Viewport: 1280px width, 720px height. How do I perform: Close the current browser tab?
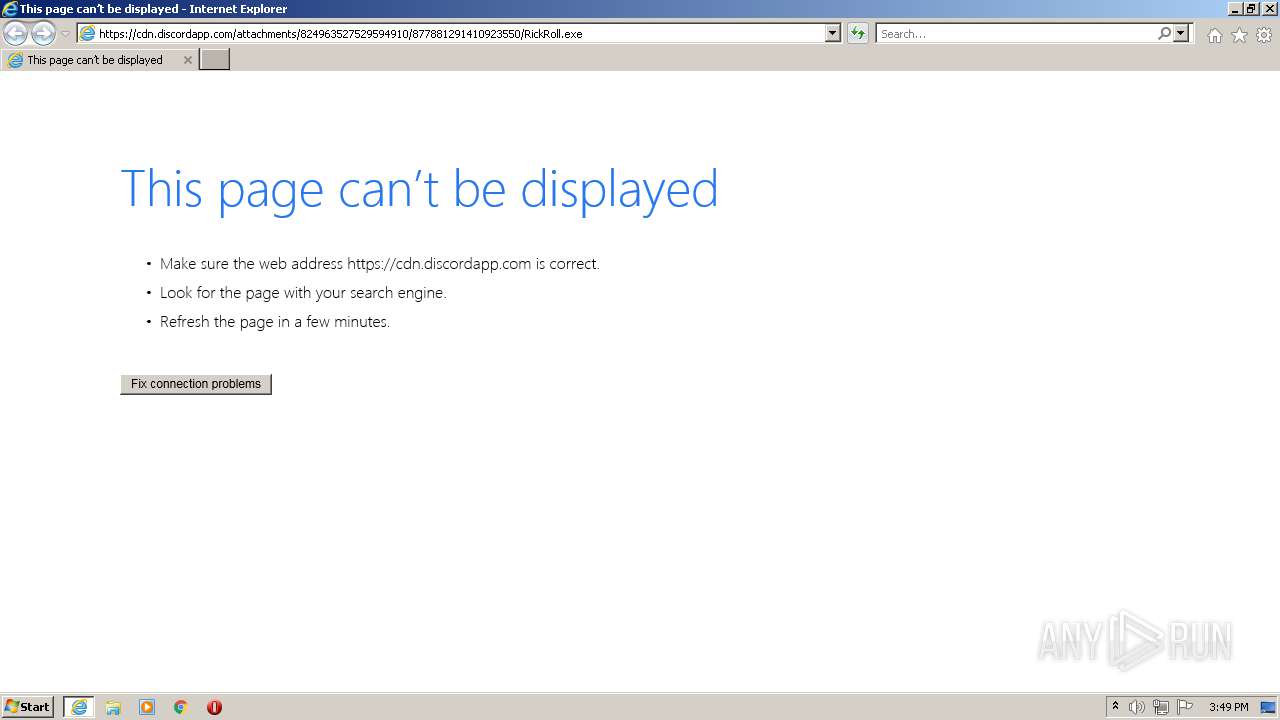click(x=187, y=60)
